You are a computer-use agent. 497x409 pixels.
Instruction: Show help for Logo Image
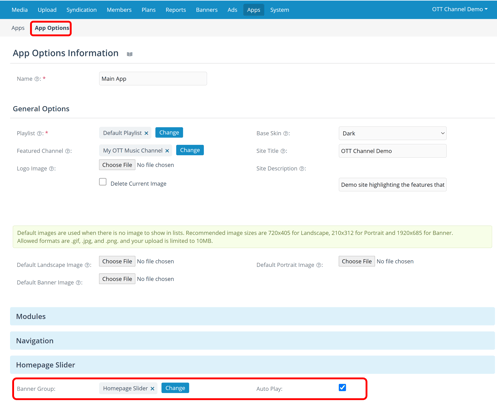(52, 169)
